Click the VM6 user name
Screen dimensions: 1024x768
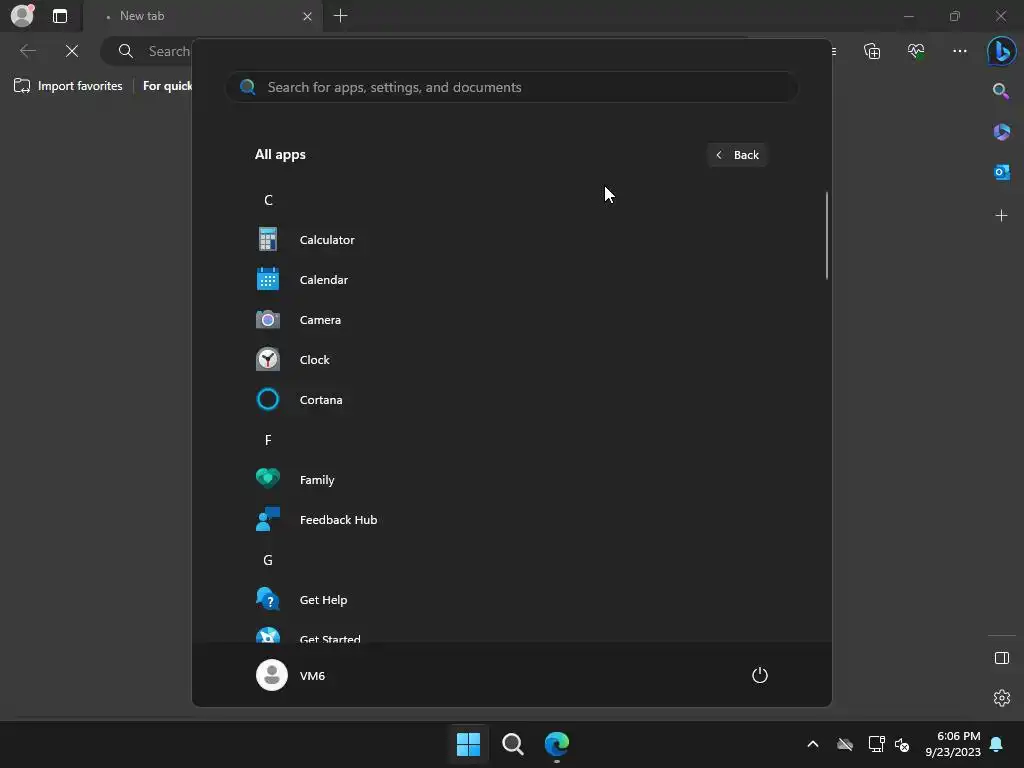coord(312,675)
